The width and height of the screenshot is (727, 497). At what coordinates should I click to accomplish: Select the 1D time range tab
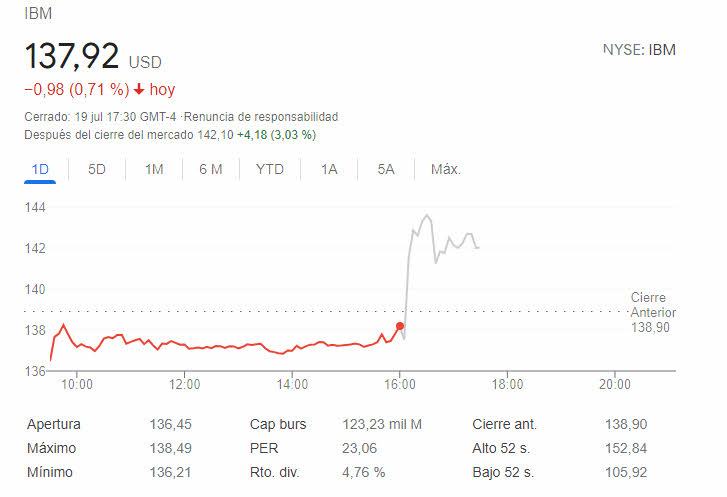point(41,169)
